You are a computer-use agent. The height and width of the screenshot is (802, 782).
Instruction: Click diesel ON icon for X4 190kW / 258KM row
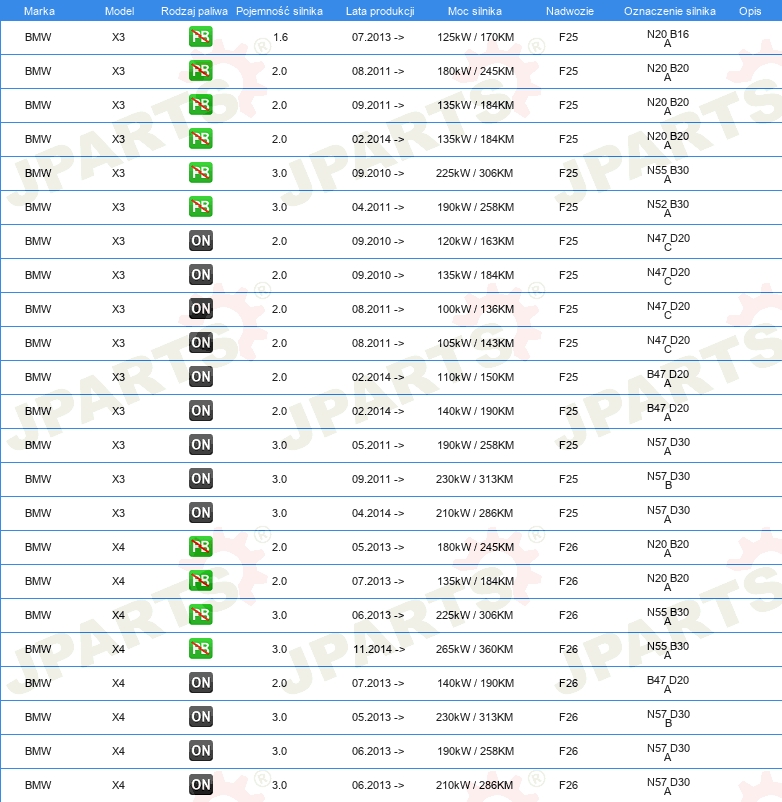[200, 751]
